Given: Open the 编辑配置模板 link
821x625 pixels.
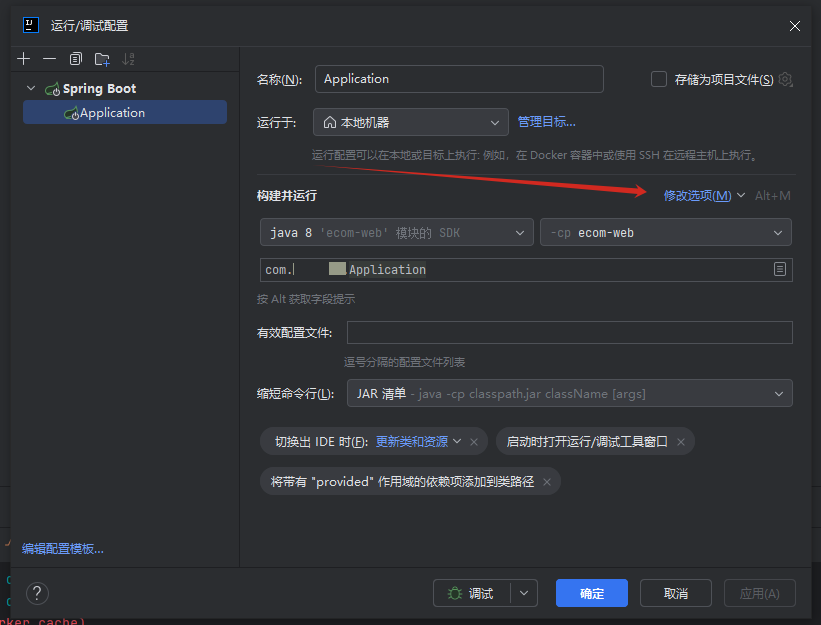Looking at the screenshot, I should 63,548.
